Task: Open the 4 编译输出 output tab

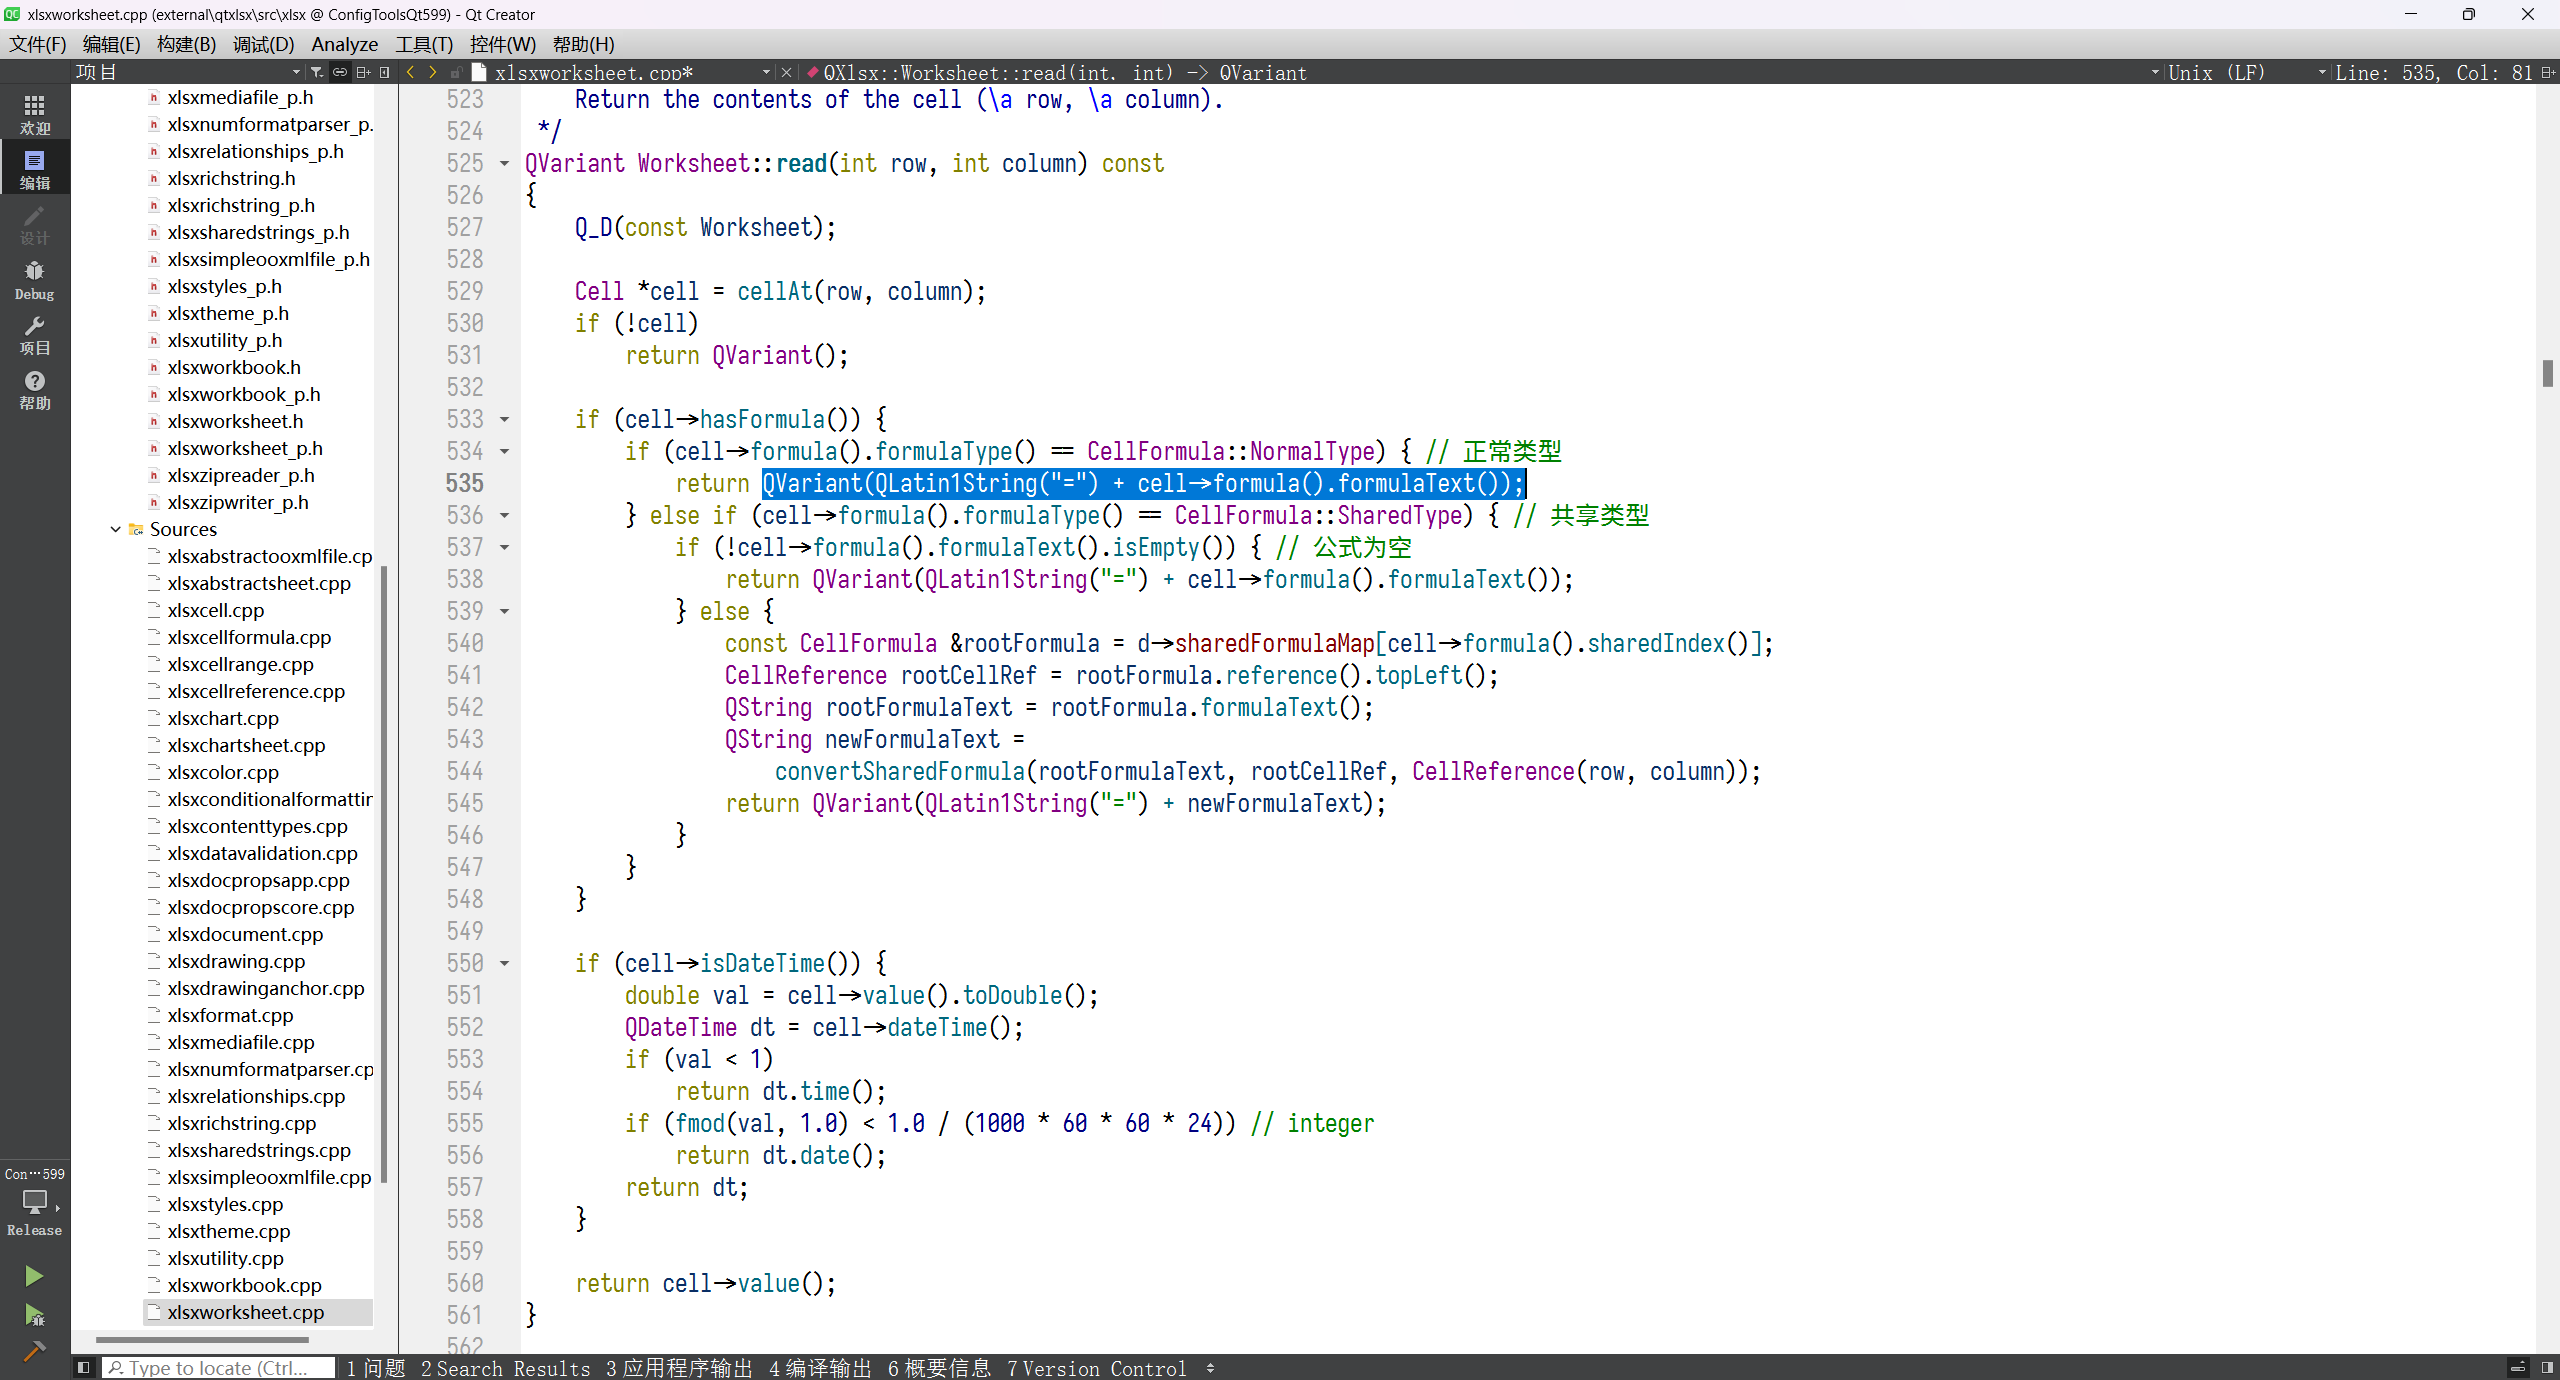Action: coord(820,1367)
